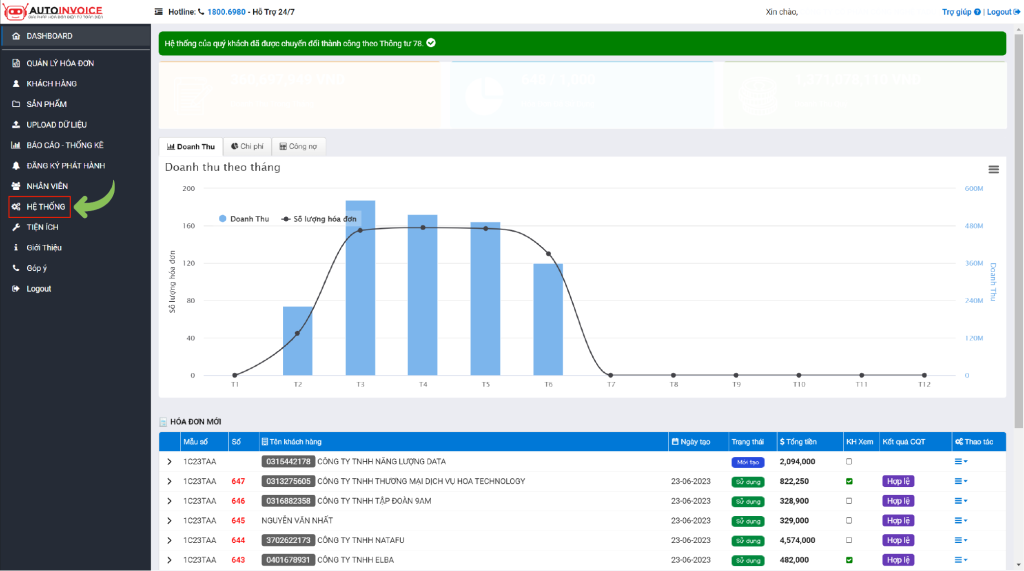Switch to the Công nợ tab
Viewport: 1024px width, 571px height.
[298, 146]
